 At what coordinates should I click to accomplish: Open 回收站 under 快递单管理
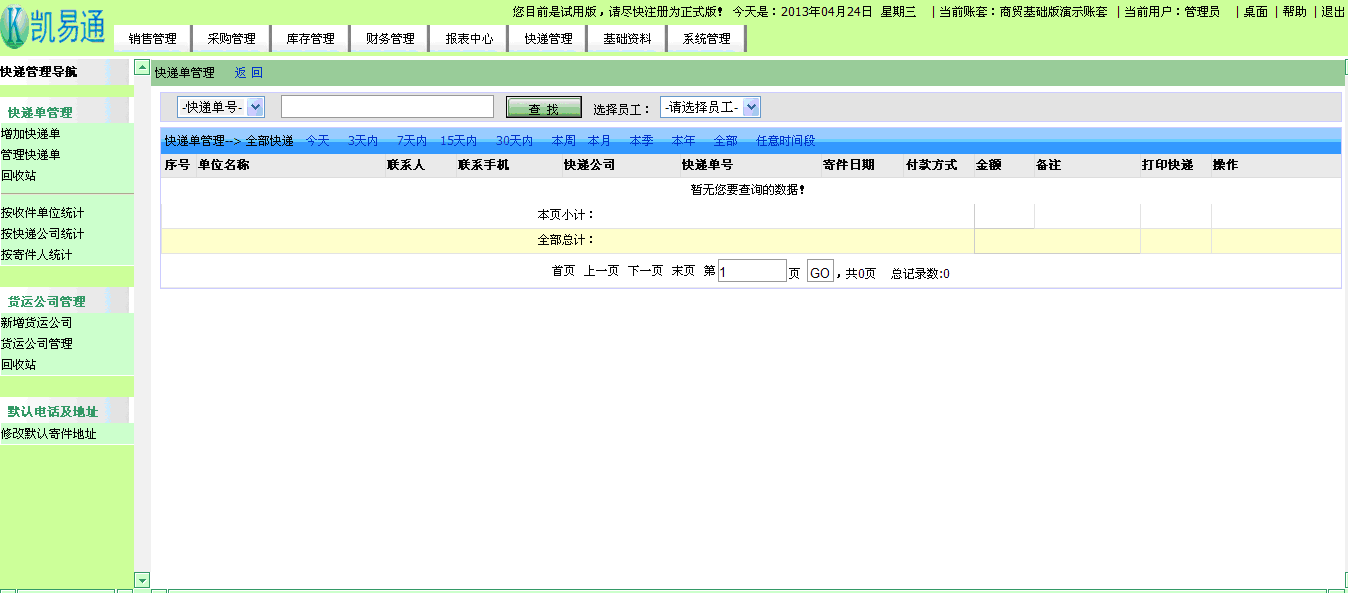pos(18,176)
